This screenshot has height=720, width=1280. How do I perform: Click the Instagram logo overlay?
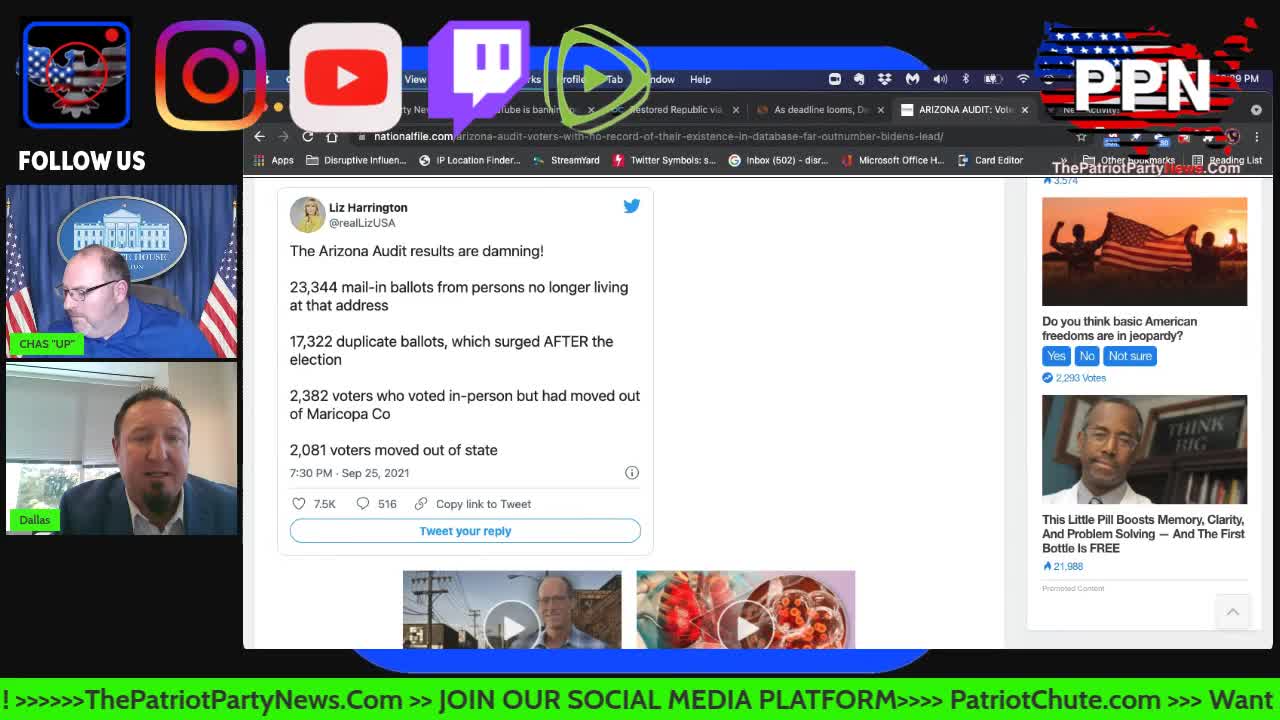pyautogui.click(x=210, y=76)
